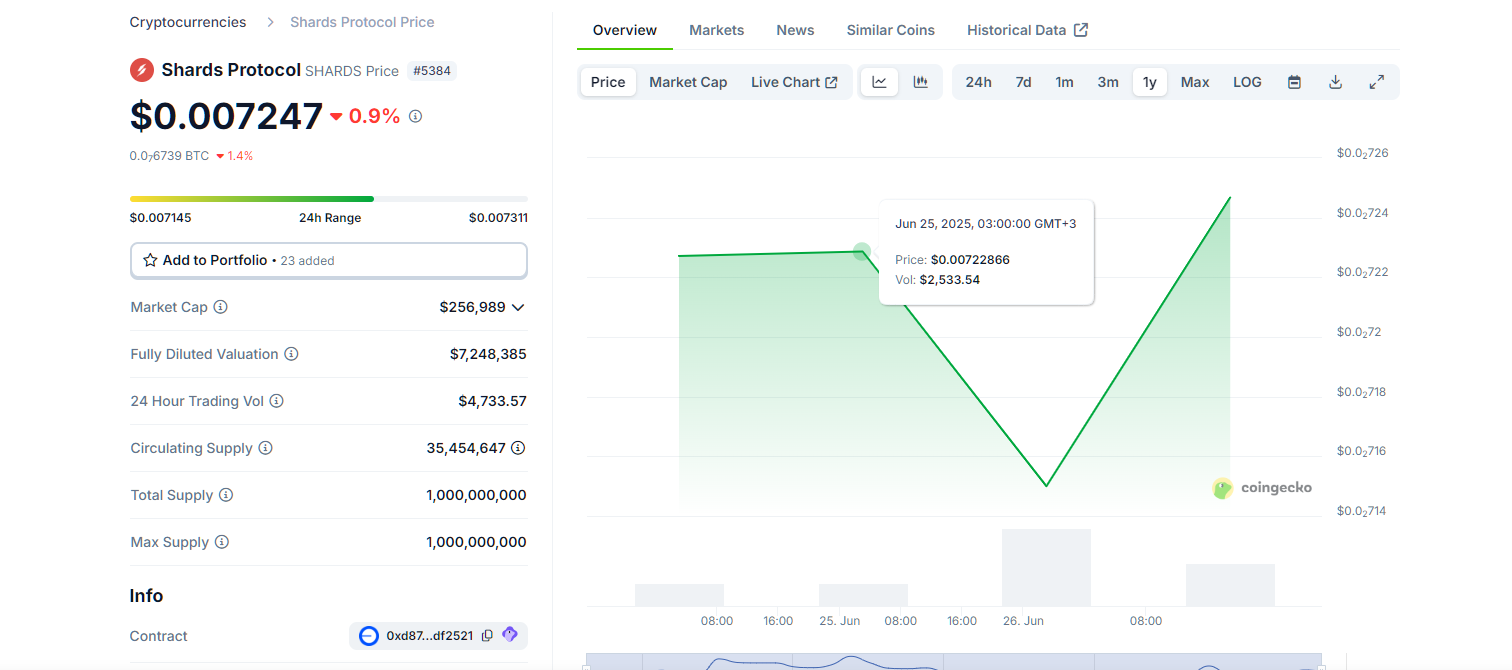Click the external link icon on Live Chart
This screenshot has width=1512, height=670.
tap(831, 82)
